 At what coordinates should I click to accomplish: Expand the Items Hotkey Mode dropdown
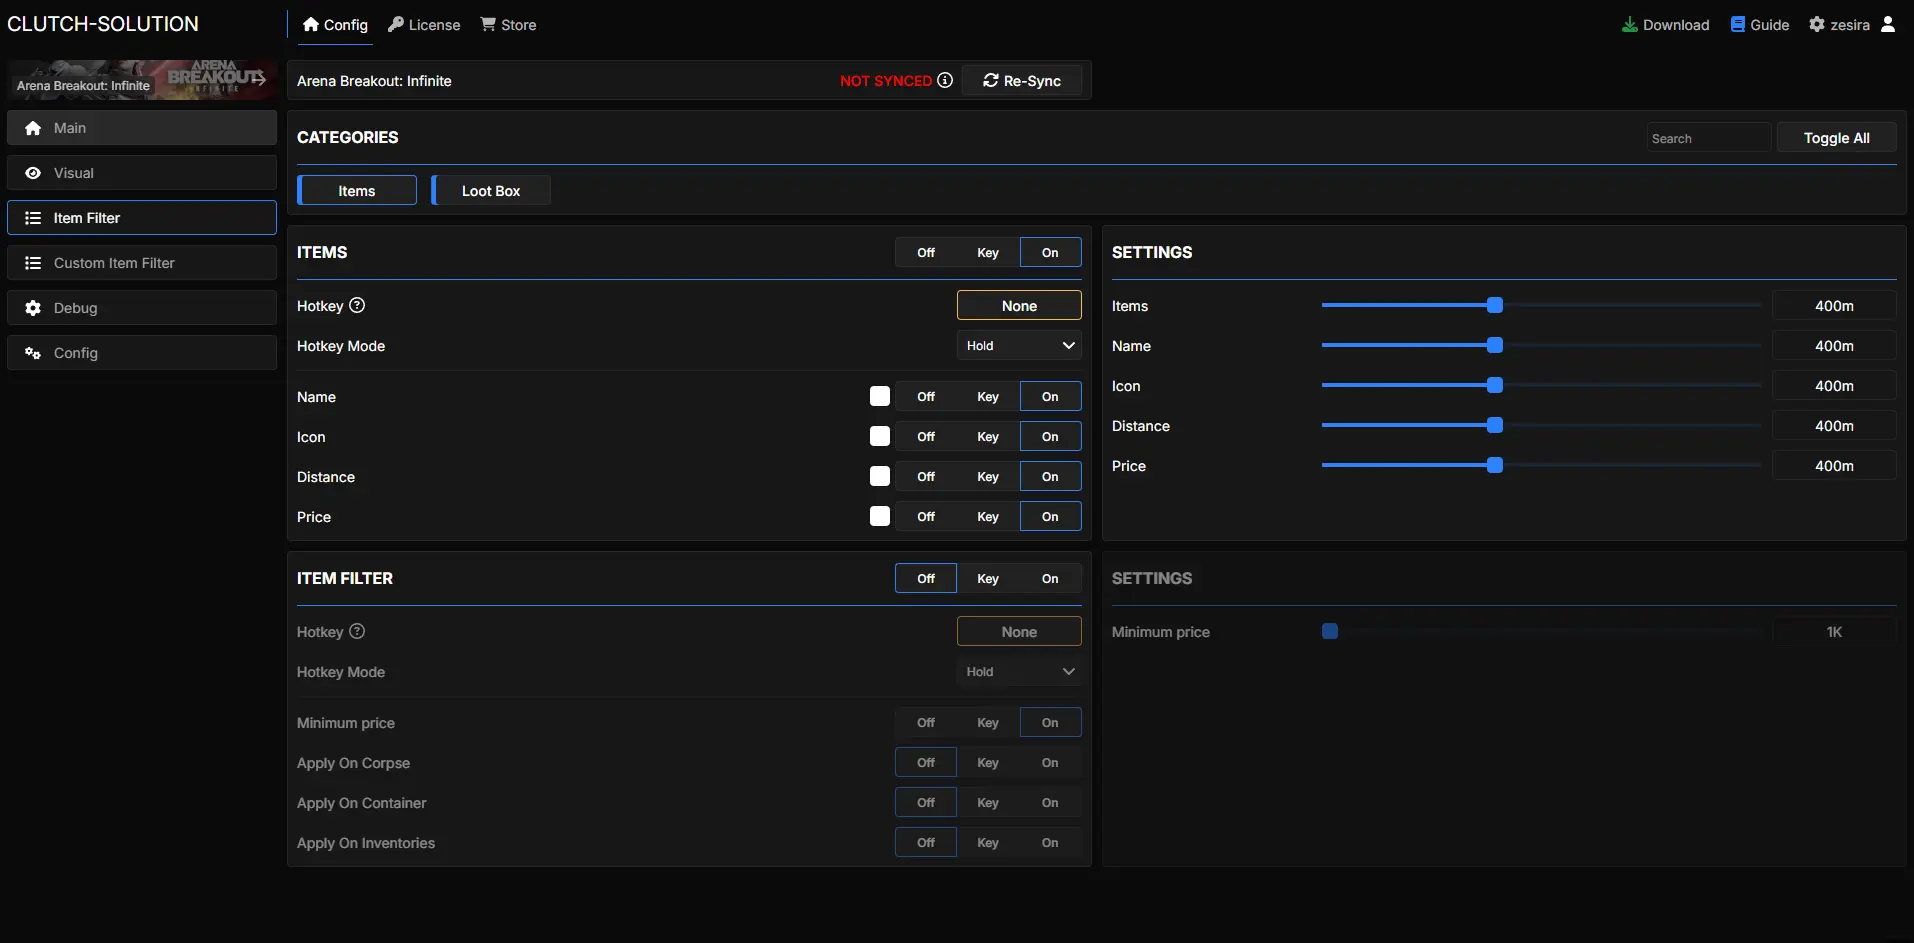1019,346
